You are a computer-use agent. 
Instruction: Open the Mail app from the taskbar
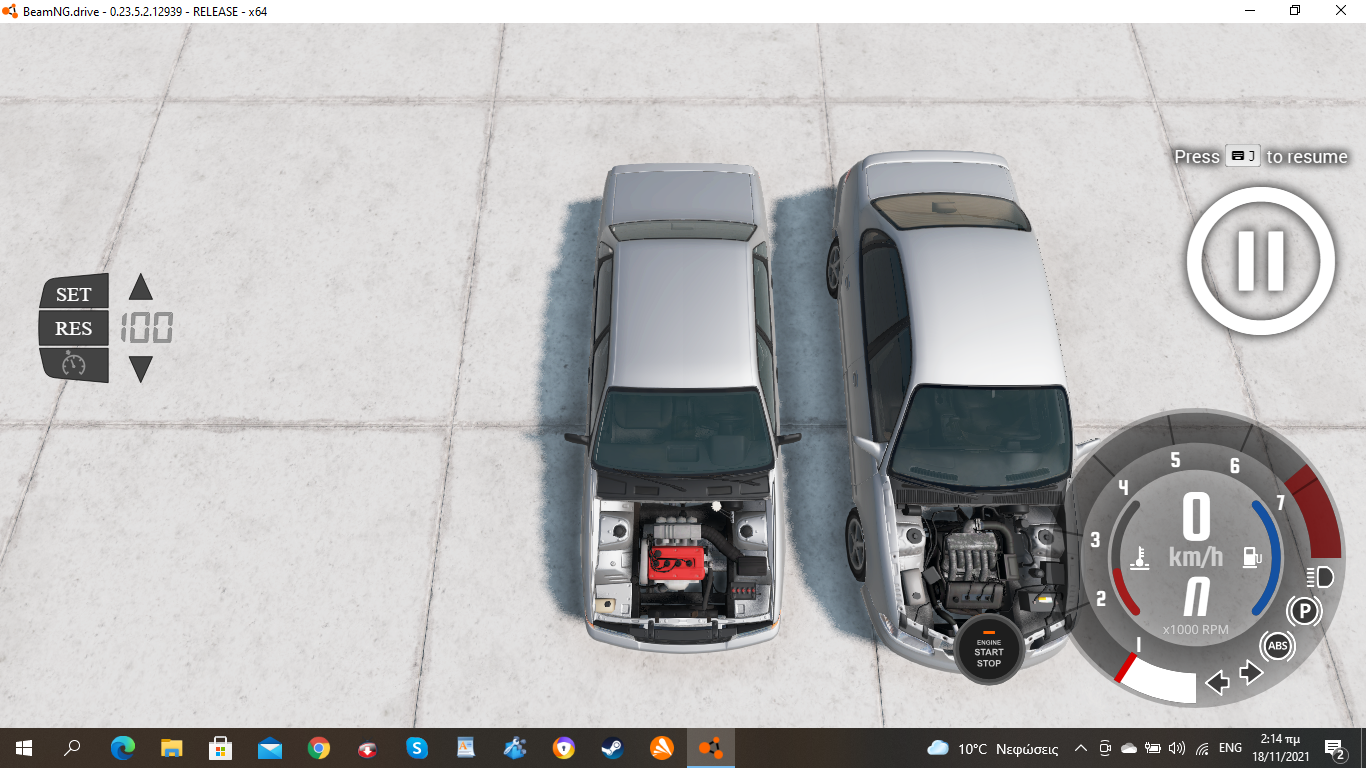click(270, 747)
